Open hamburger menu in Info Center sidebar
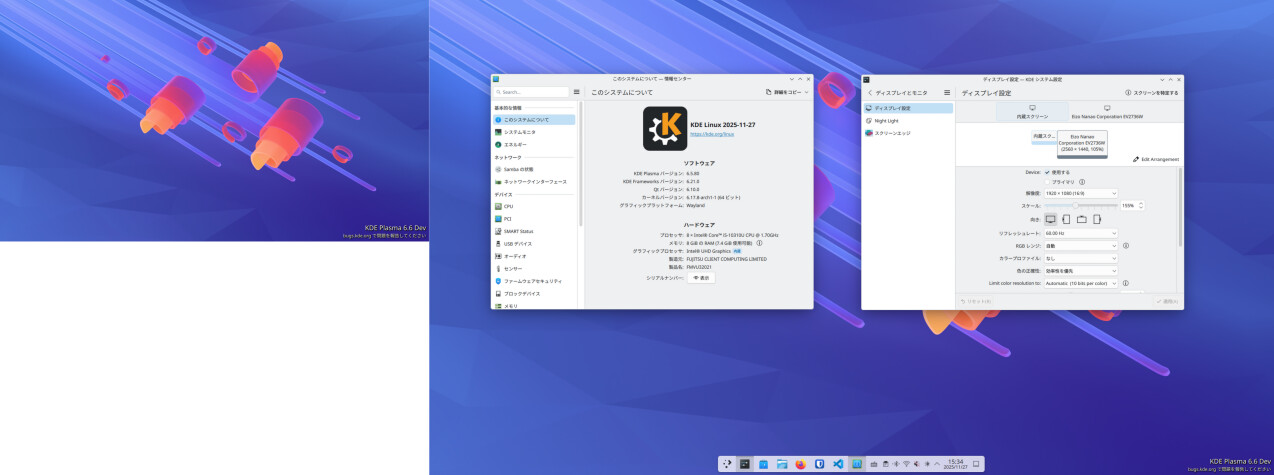The image size is (1274, 475). tap(576, 92)
